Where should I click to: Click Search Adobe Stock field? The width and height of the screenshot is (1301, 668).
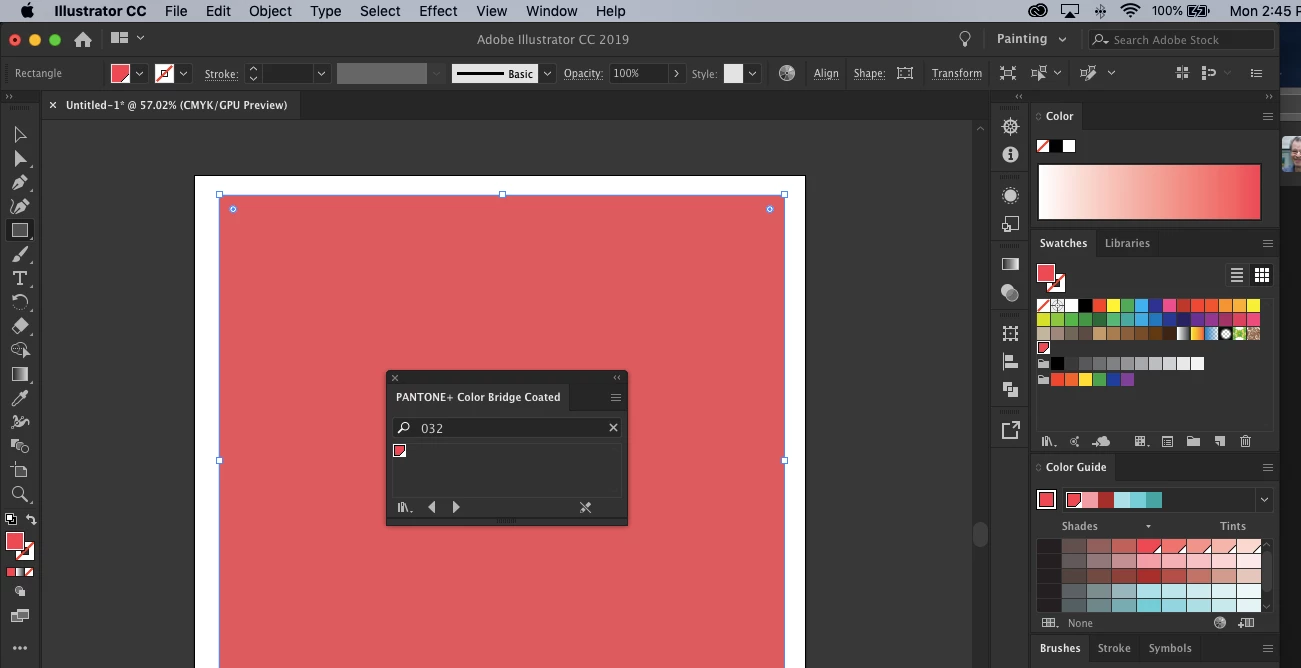[x=1181, y=39]
